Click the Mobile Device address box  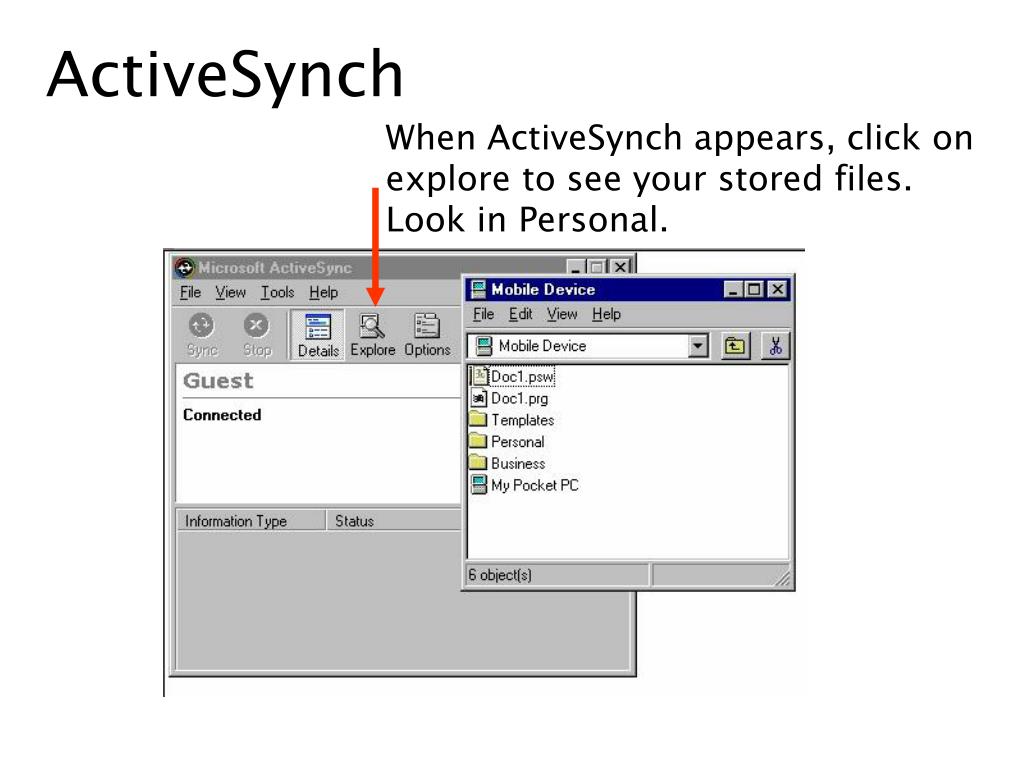point(587,345)
